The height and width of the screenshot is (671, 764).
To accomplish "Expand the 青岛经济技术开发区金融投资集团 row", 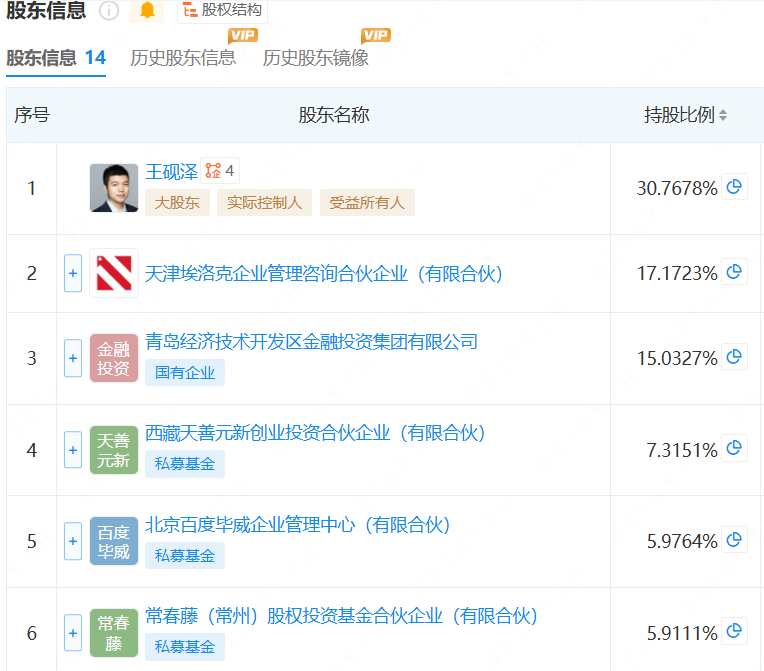I will click(73, 358).
